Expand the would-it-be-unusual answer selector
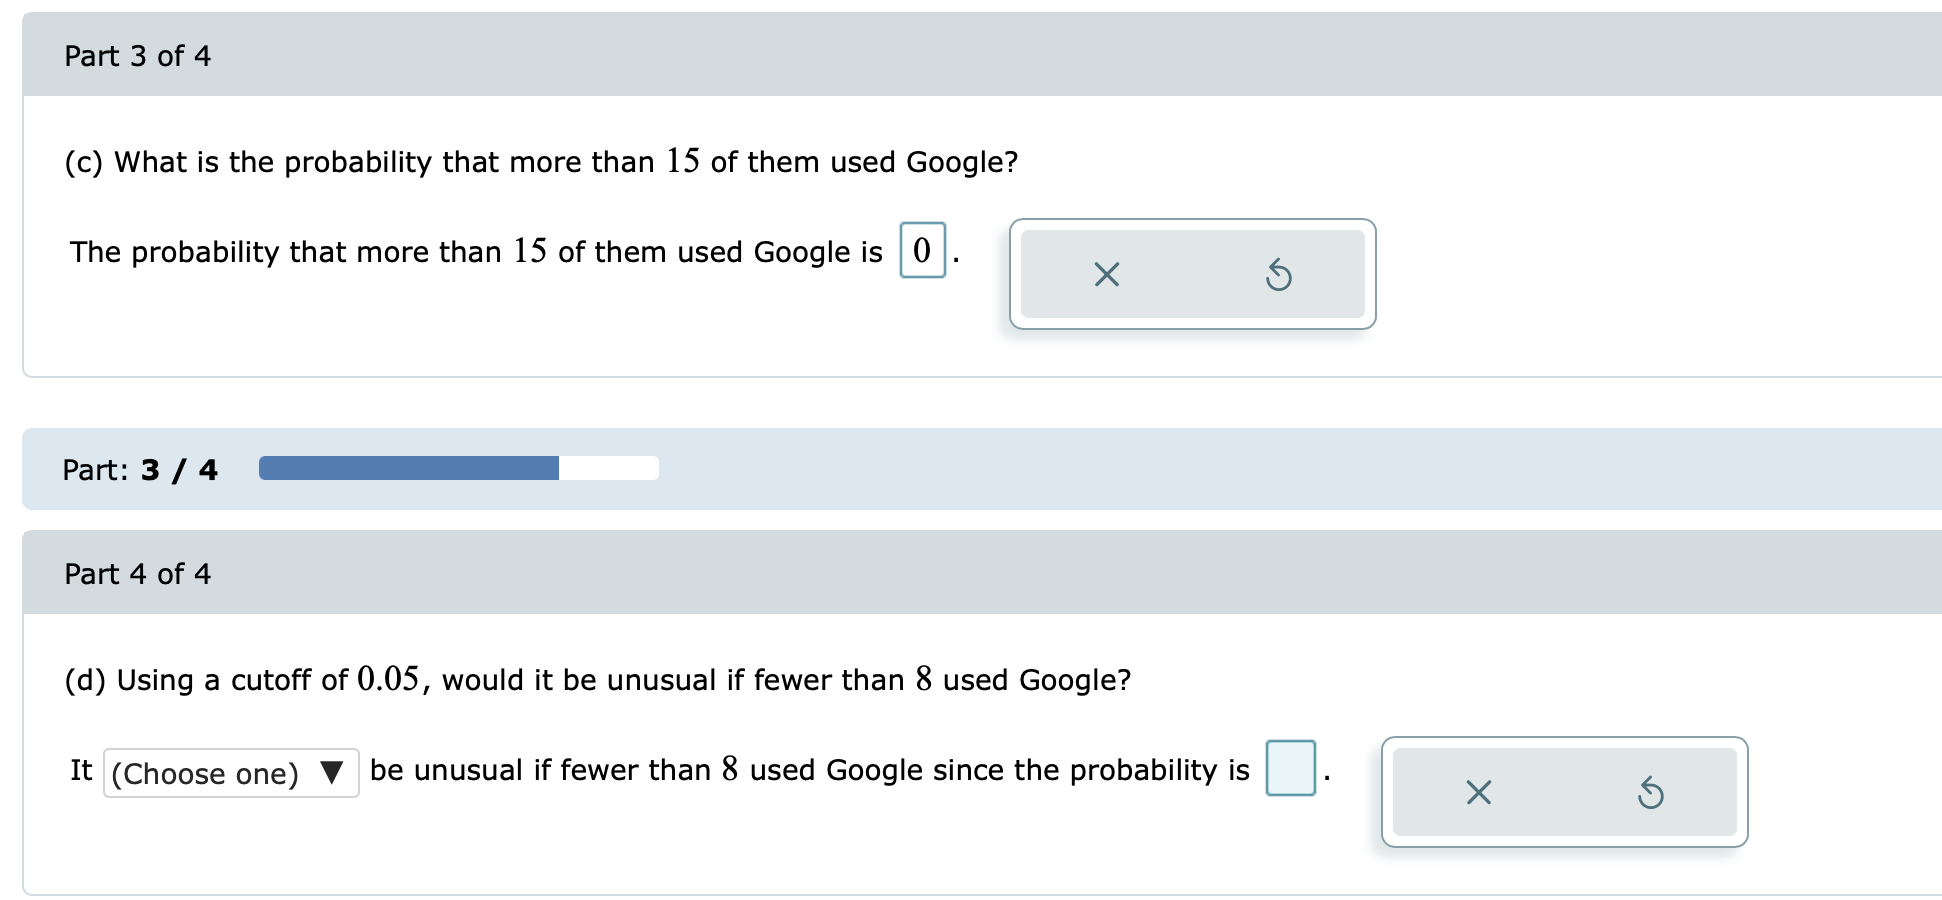Screen dimensions: 1942x900 click(230, 772)
